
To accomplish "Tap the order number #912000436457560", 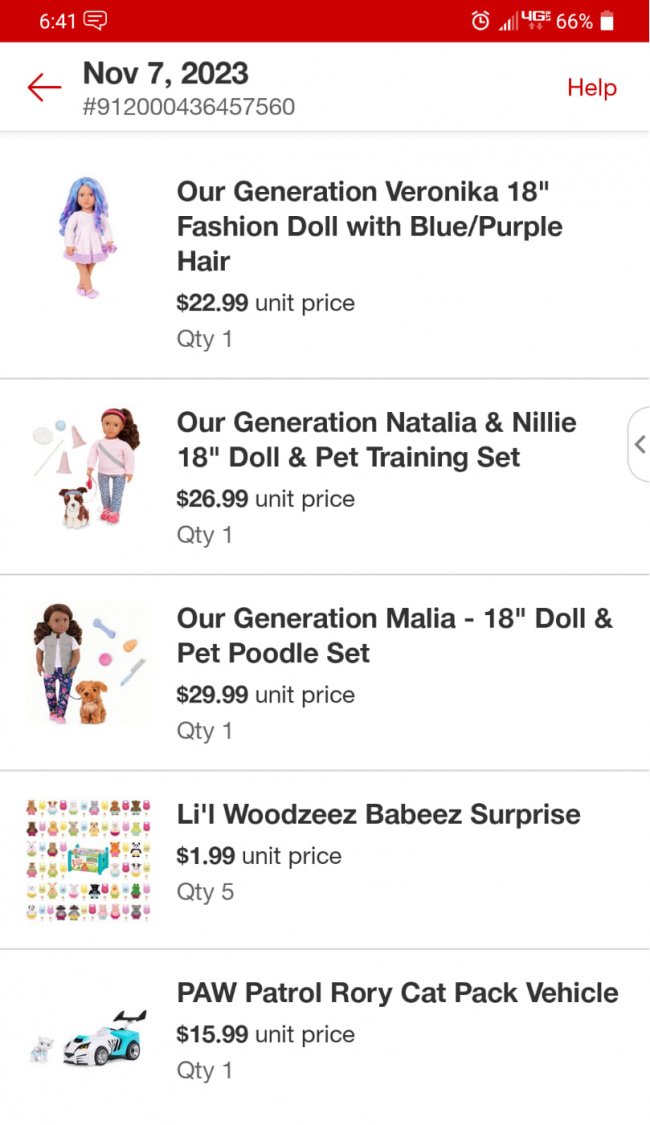I will (189, 107).
